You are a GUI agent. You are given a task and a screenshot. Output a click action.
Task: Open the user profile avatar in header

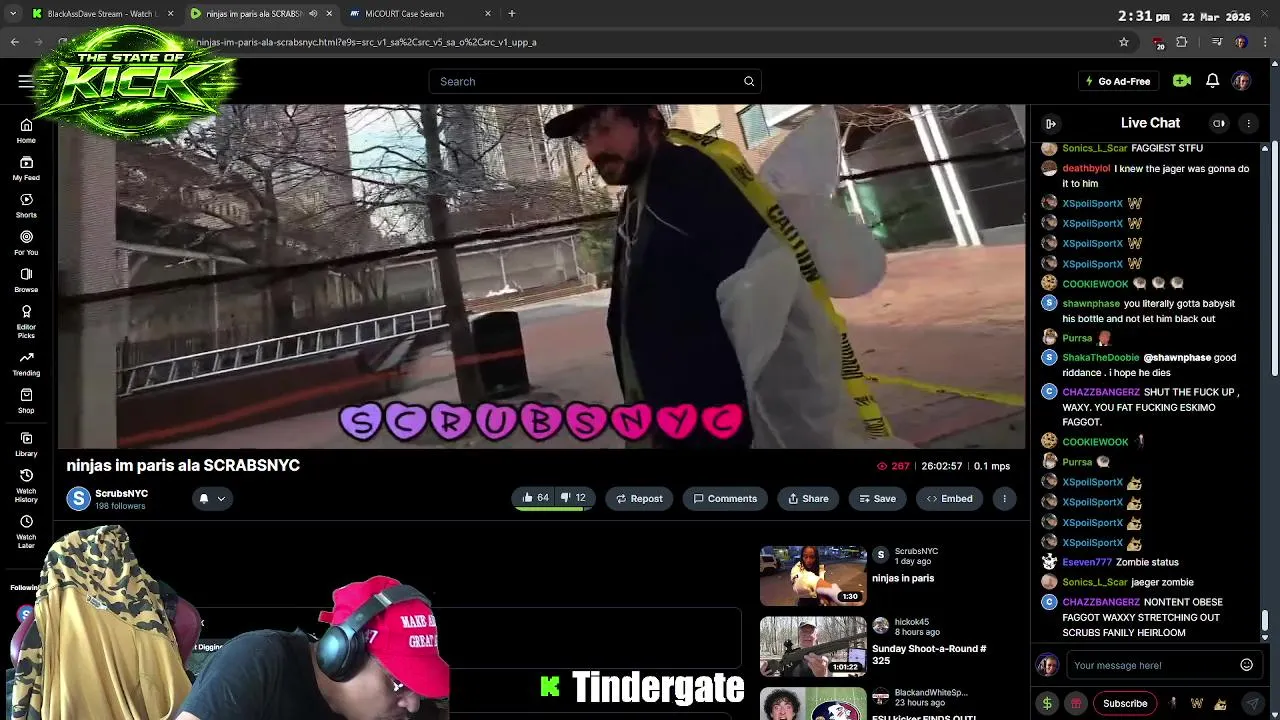click(1241, 81)
